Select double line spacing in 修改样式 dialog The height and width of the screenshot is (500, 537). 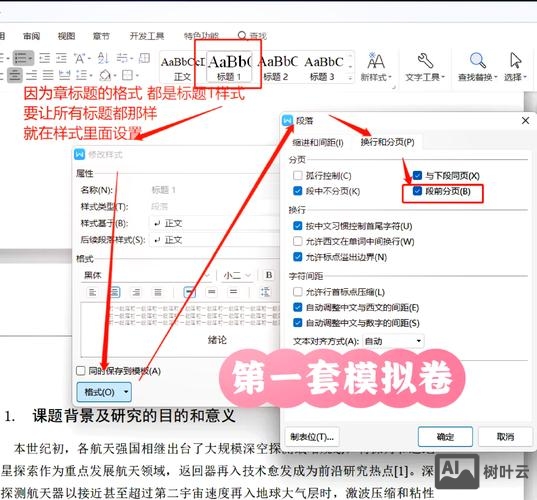pyautogui.click(x=234, y=292)
